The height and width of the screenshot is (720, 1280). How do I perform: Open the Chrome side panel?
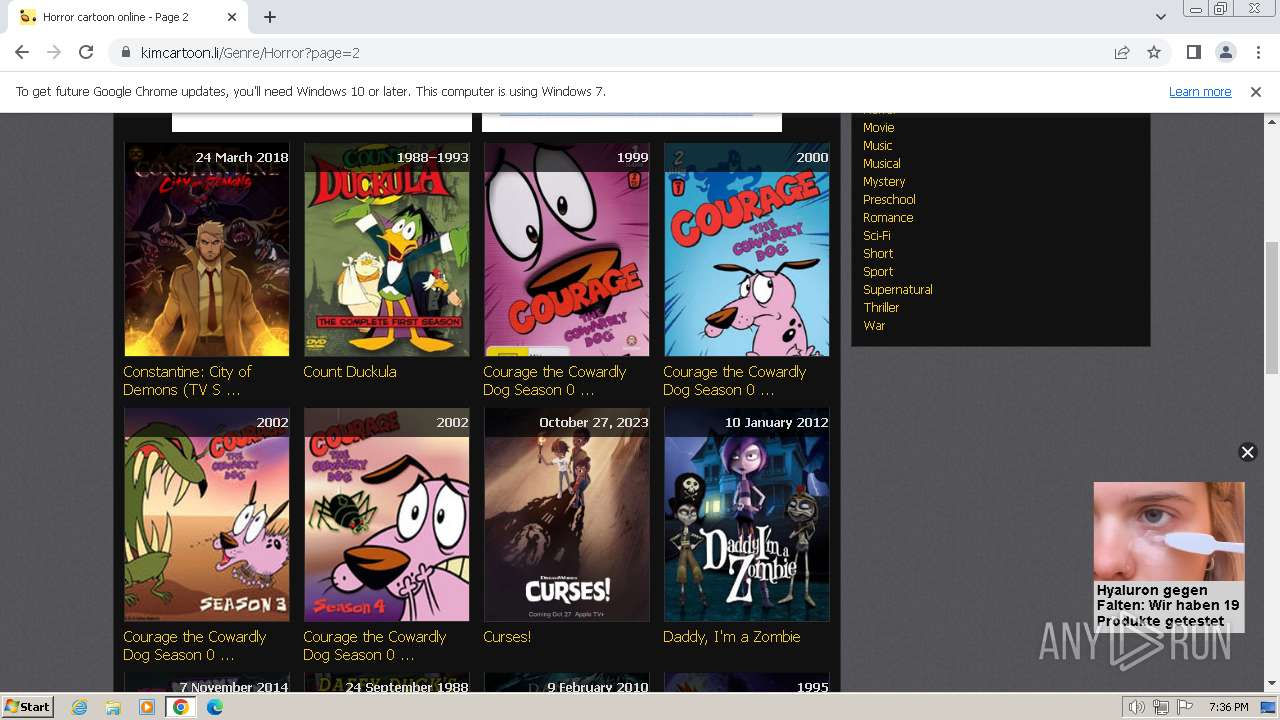[x=1193, y=52]
